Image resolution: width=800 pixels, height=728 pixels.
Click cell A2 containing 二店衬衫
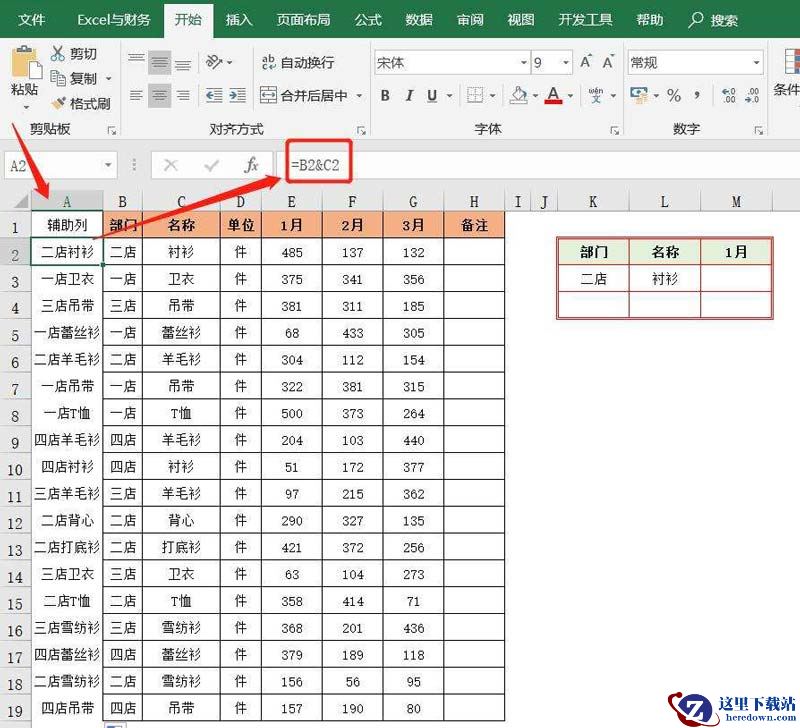67,252
